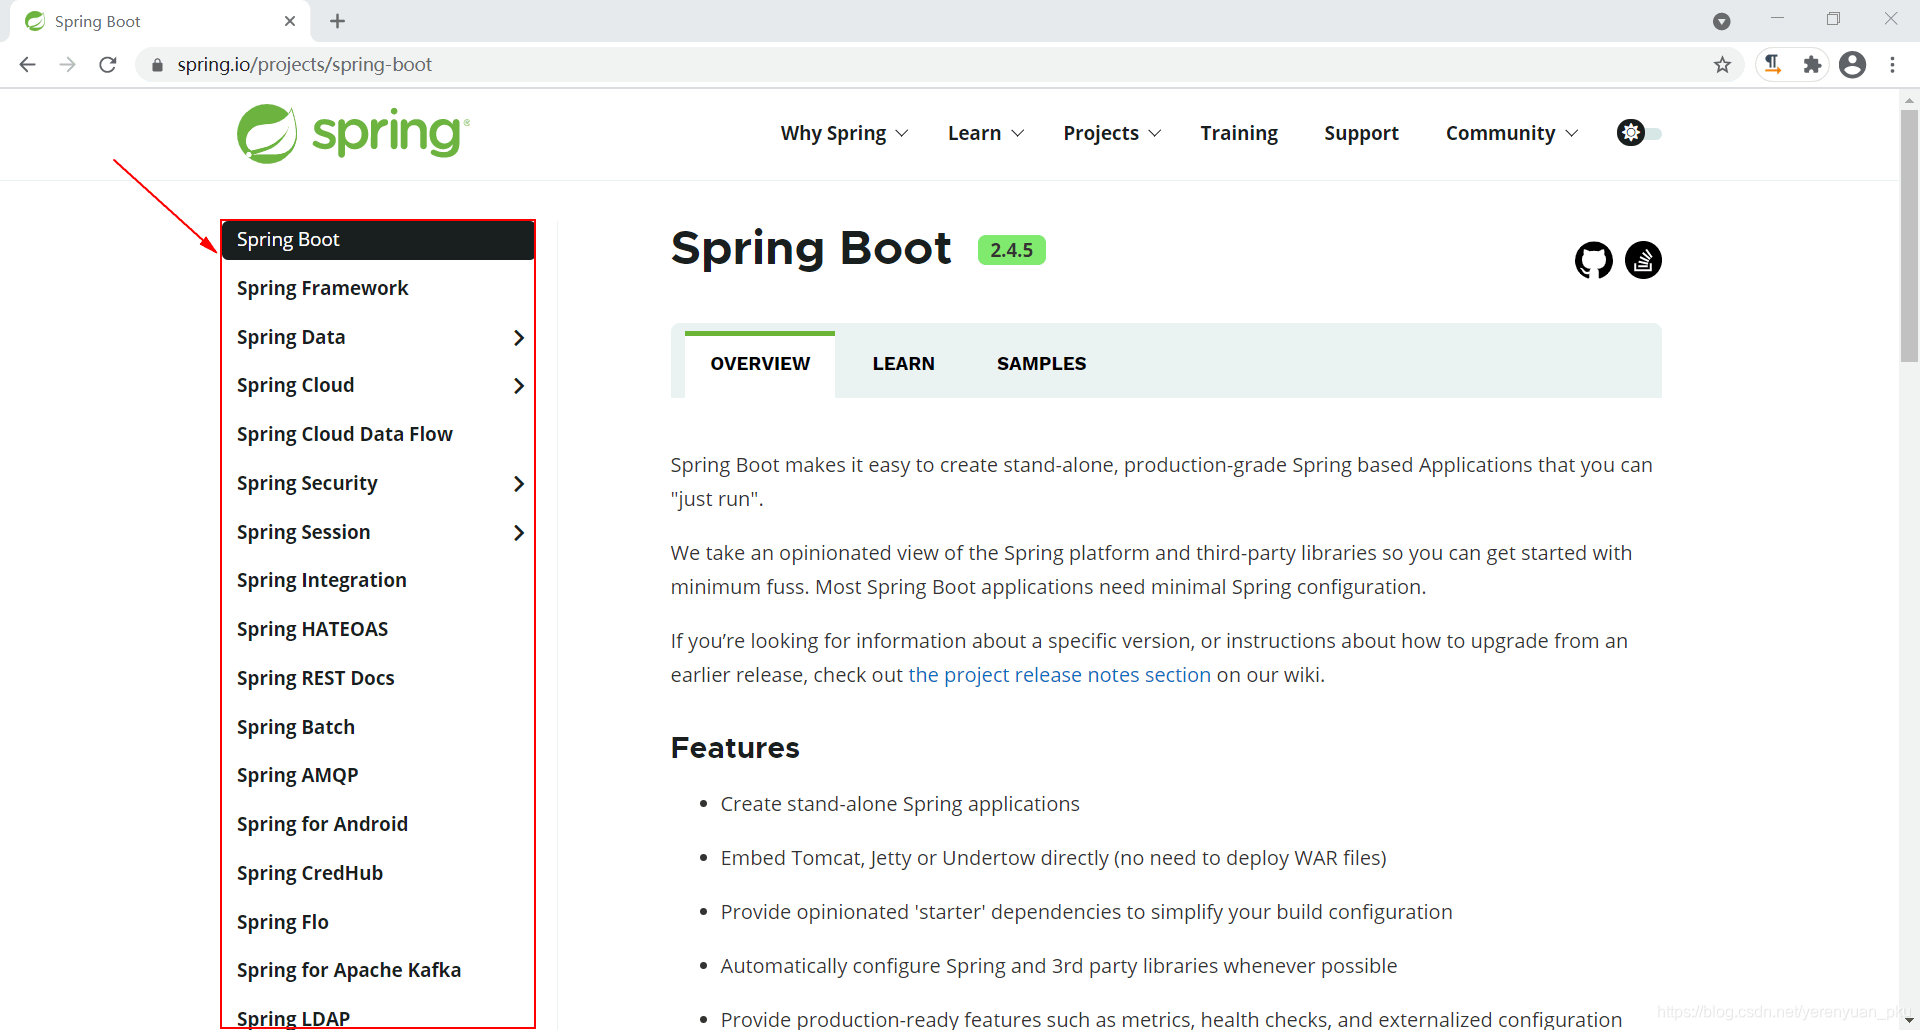Open Spring LDAP project

point(293,1018)
